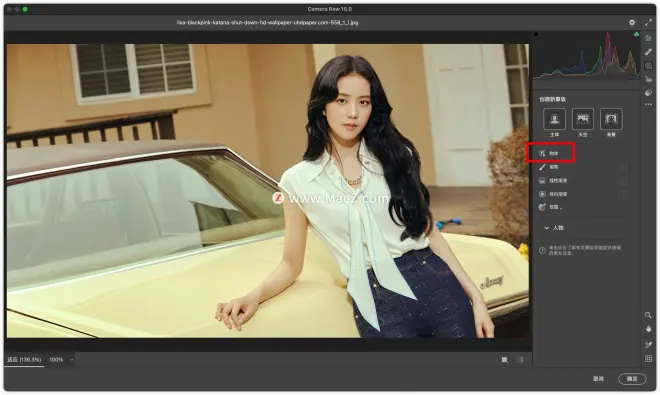Viewport: 660px width, 395px height.
Task: Open Camera Raw preferences gear
Action: point(632,22)
